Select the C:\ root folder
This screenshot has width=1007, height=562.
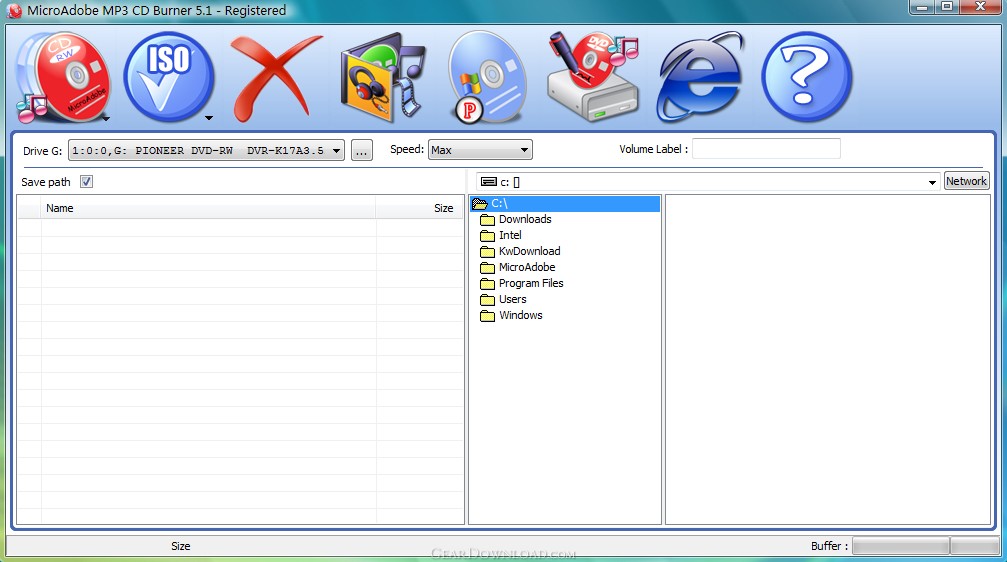565,204
